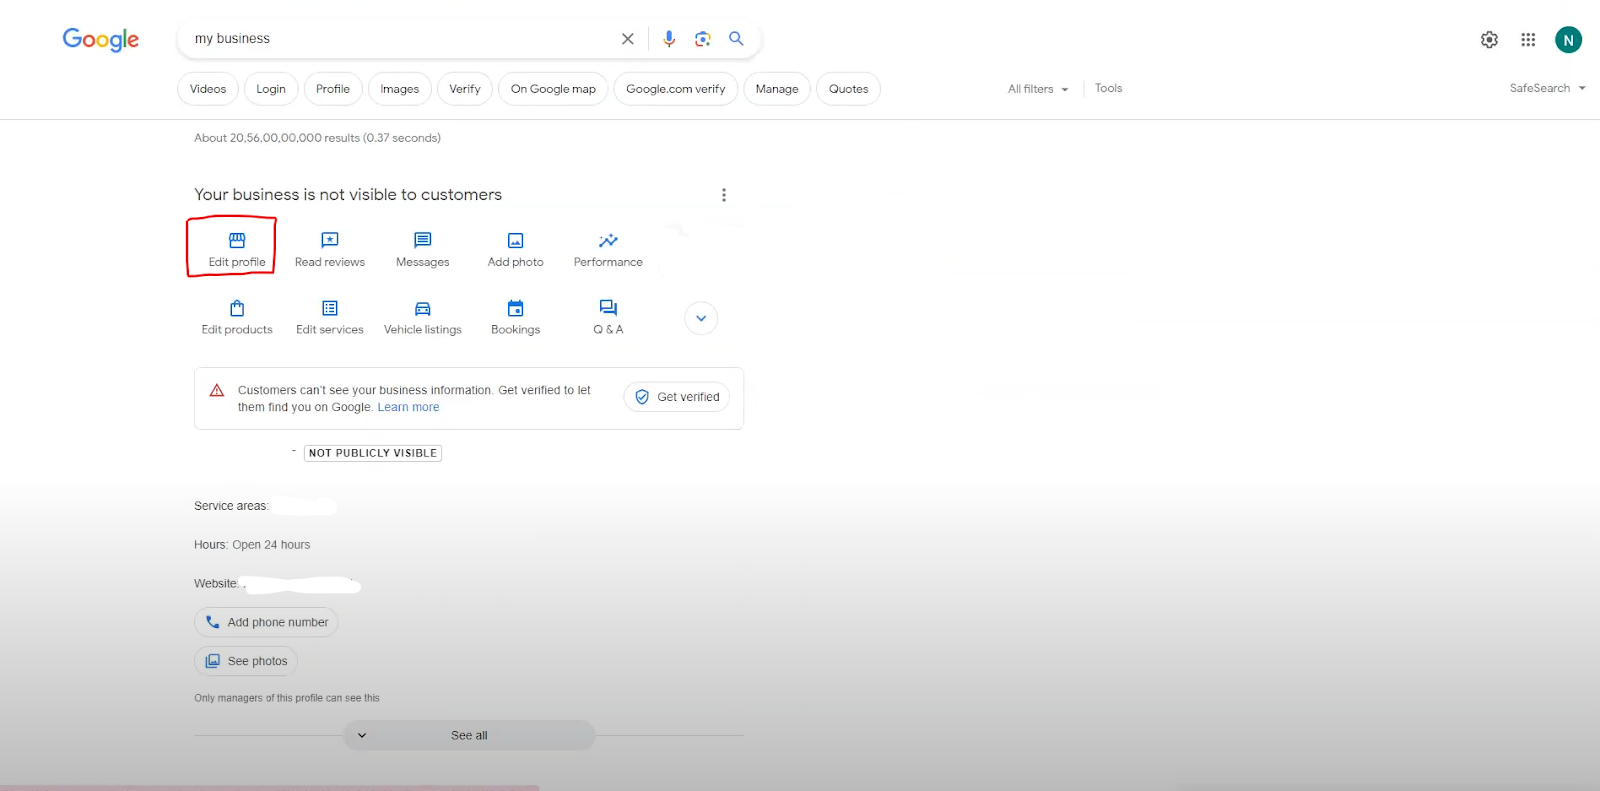Expand profile with See all
Screen dimensions: 1600x791
(x=469, y=735)
